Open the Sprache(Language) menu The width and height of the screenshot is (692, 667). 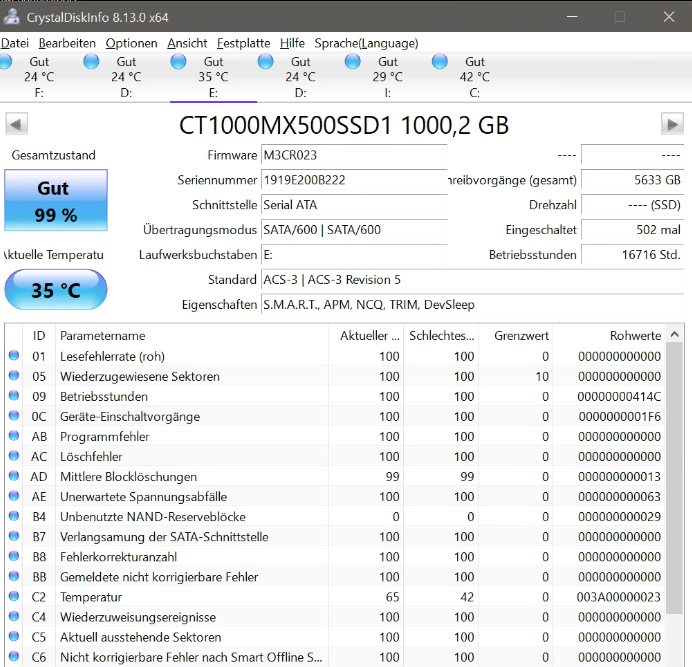pyautogui.click(x=366, y=43)
